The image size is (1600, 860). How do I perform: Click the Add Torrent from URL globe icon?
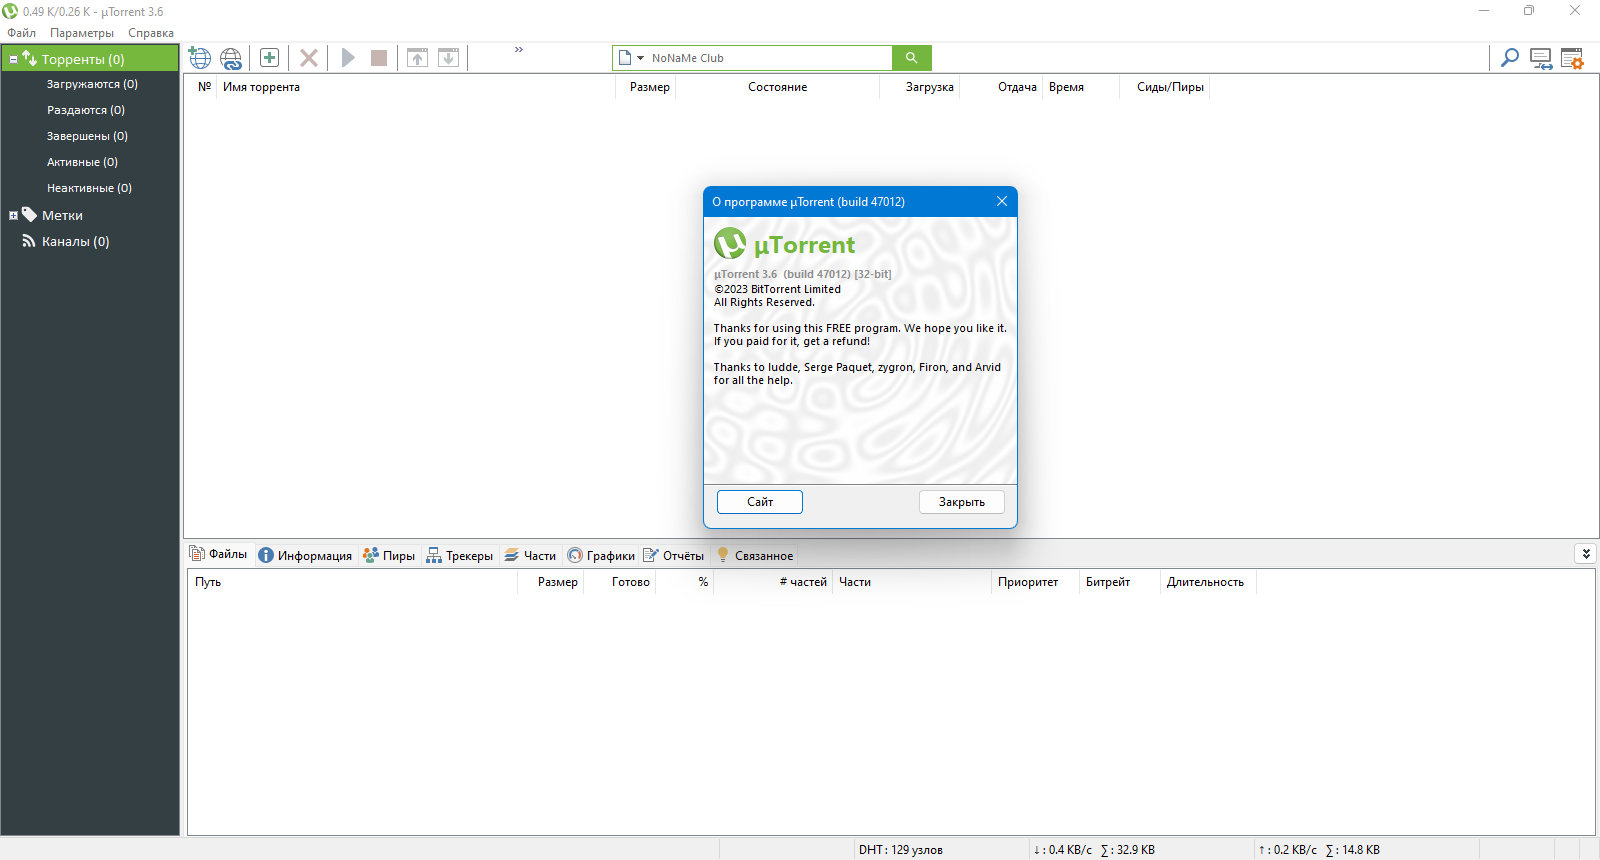coord(200,58)
